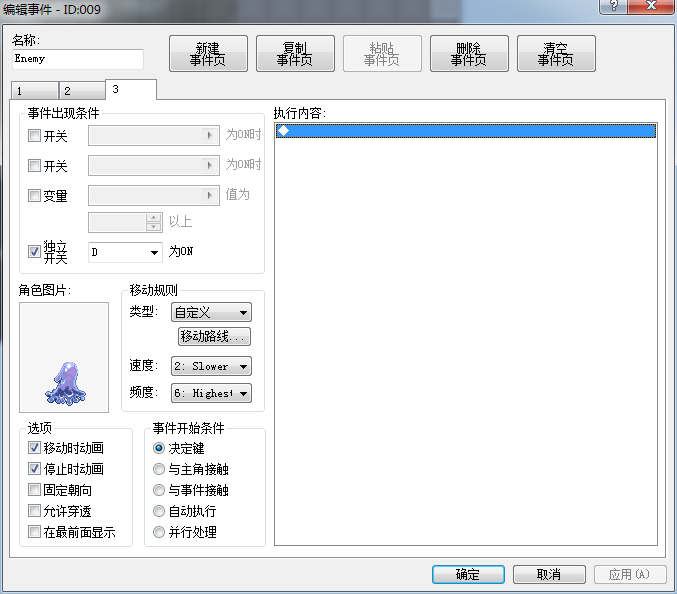Select the 自动执行 trigger radio button
This screenshot has height=594, width=677.
click(159, 511)
